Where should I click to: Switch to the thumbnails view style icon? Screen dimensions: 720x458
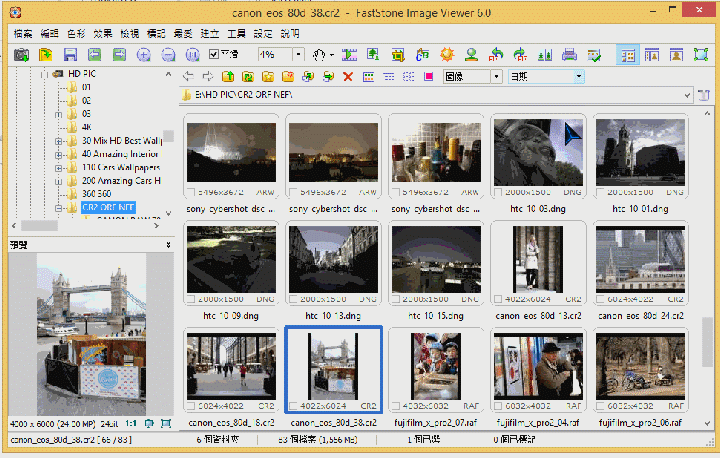pyautogui.click(x=368, y=77)
